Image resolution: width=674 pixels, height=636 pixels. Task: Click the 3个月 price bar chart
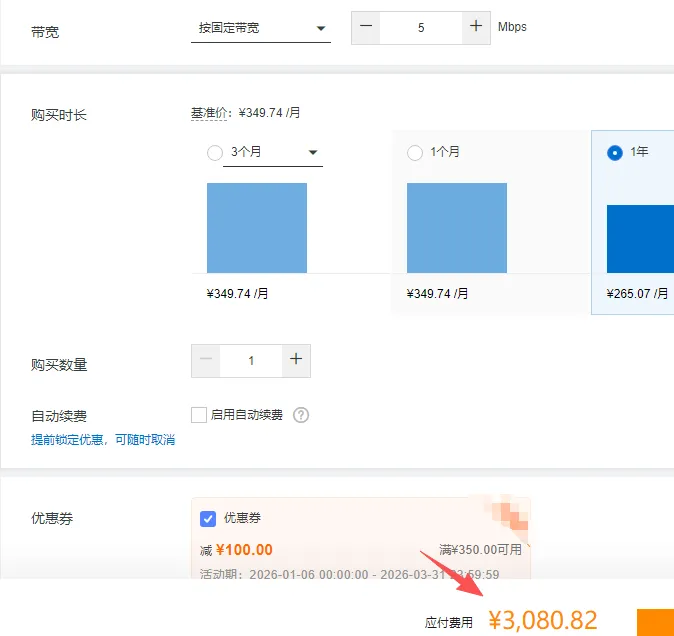(257, 228)
